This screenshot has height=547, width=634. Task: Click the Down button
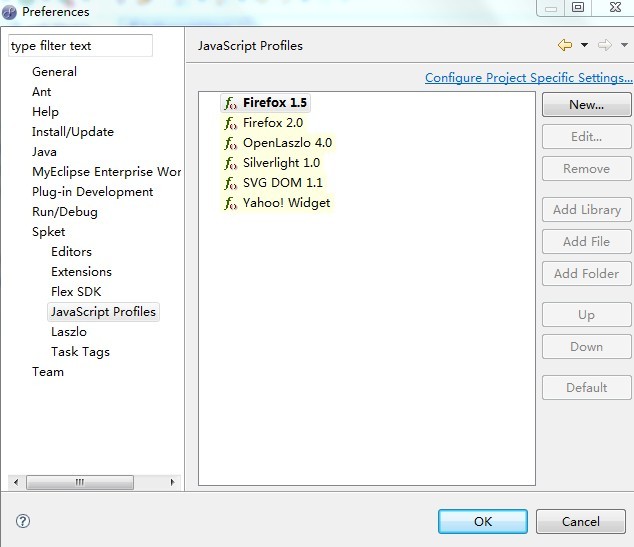point(586,346)
